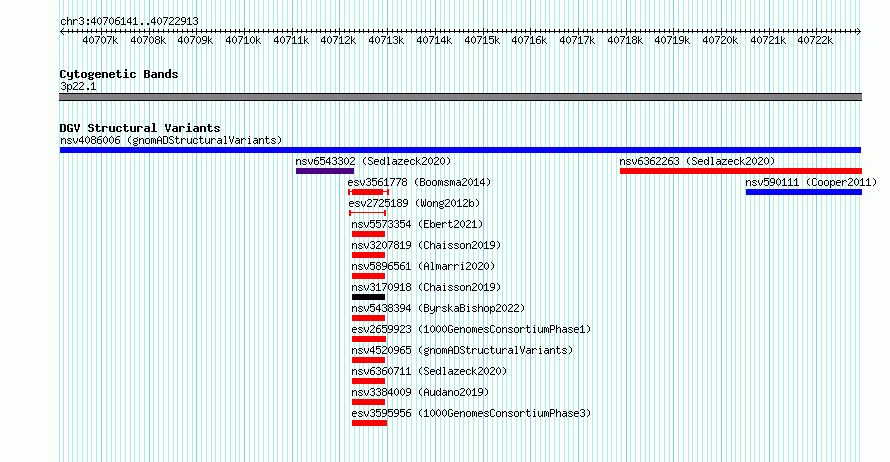Click the 40719k ruler tick label

(672, 40)
